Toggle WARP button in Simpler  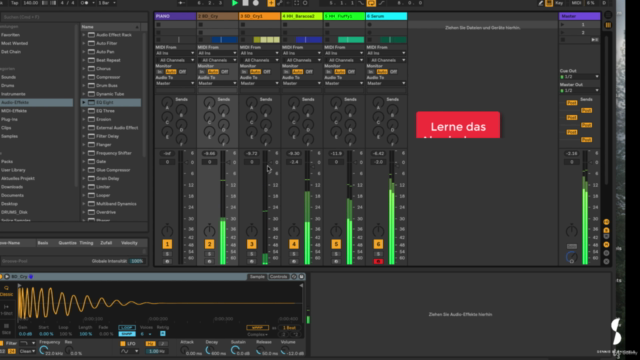point(257,328)
